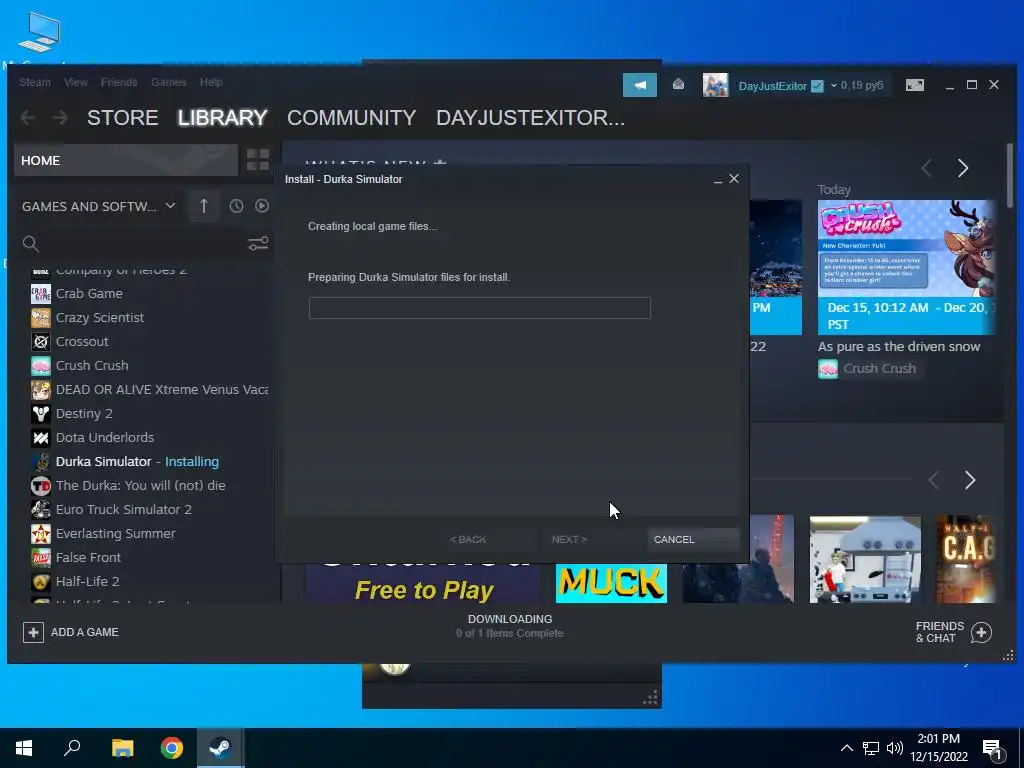Open Google Chrome from the taskbar

[172, 748]
